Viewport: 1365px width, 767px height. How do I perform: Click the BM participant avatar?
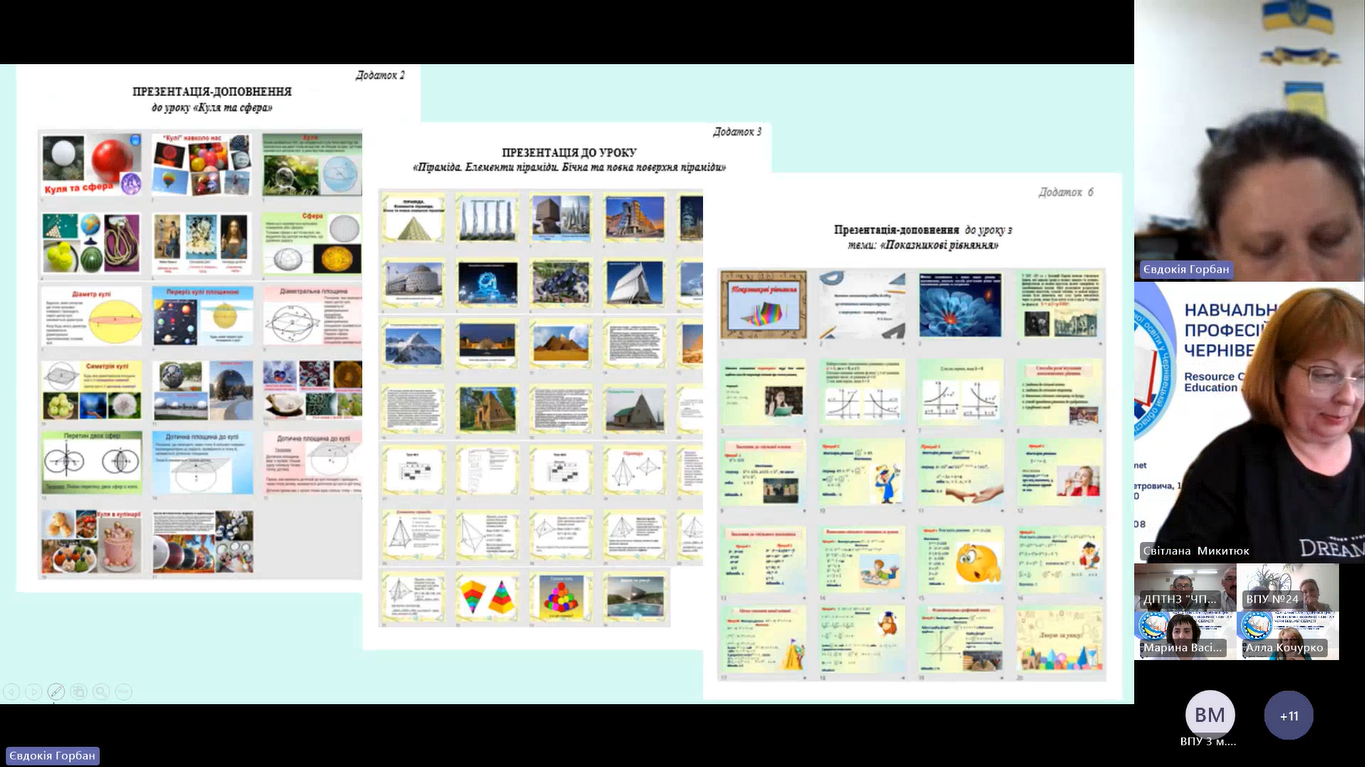(1210, 715)
